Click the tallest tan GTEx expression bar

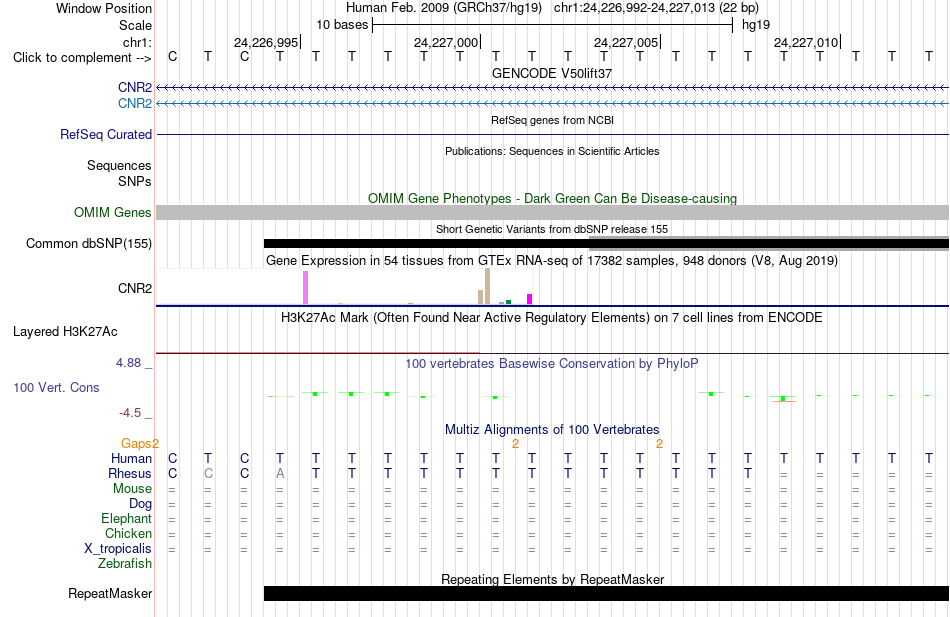(487, 286)
